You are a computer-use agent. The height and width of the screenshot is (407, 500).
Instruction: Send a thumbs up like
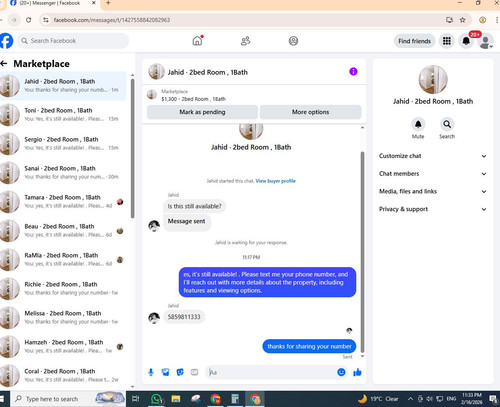(357, 372)
